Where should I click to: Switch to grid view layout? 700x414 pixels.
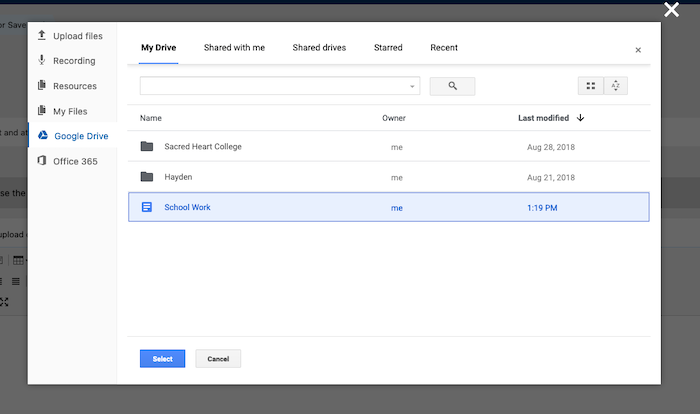[x=591, y=86]
